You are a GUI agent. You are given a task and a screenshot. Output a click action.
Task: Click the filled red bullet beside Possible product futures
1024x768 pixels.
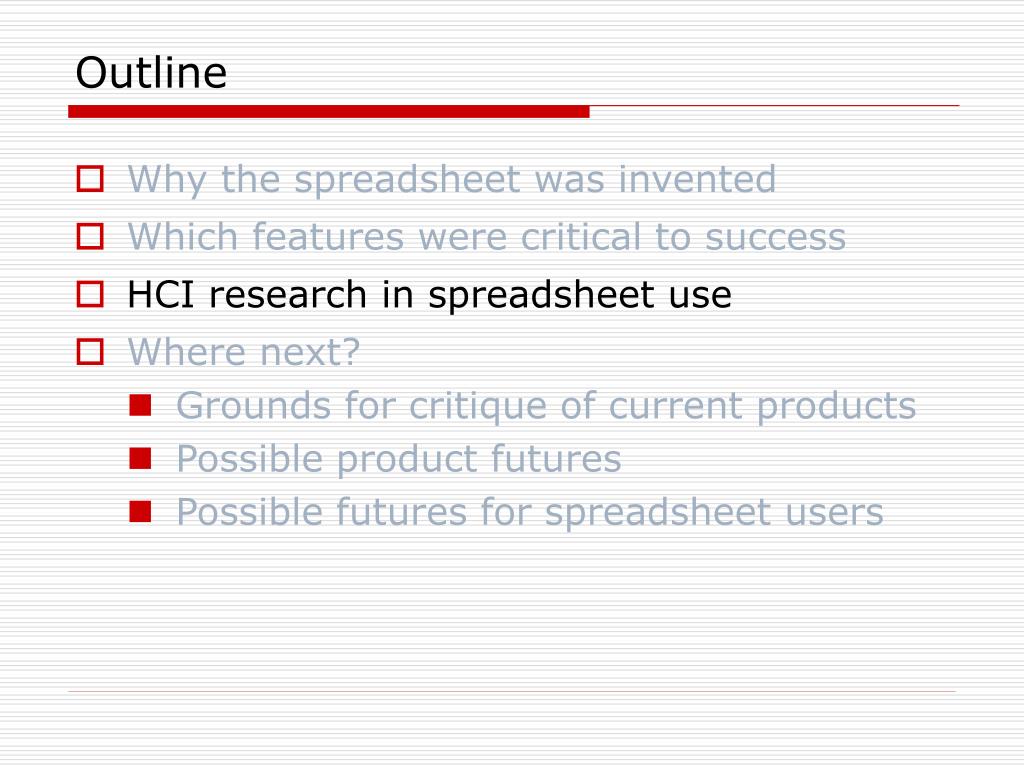[x=140, y=458]
